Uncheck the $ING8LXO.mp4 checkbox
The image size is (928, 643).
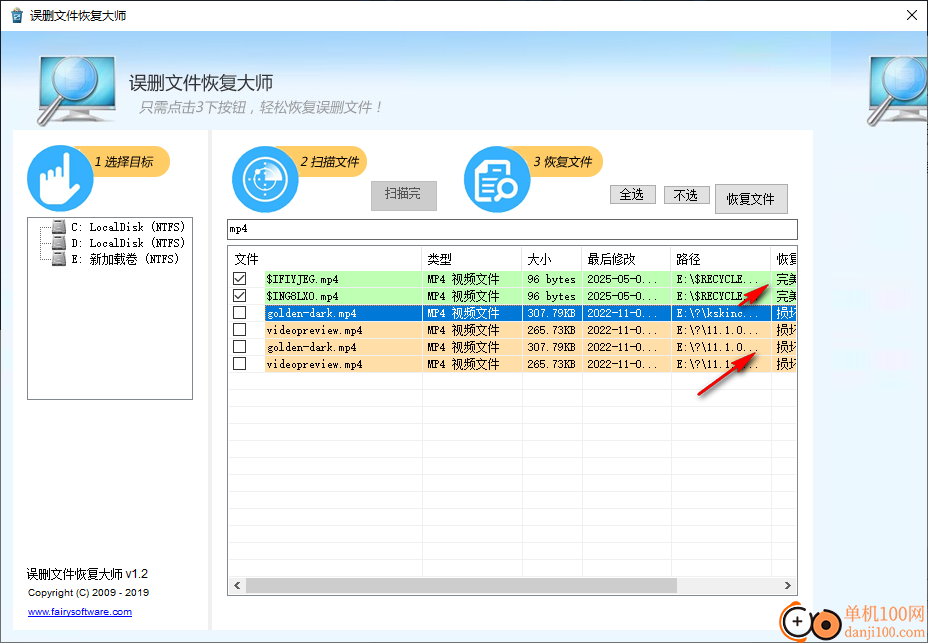(240, 295)
